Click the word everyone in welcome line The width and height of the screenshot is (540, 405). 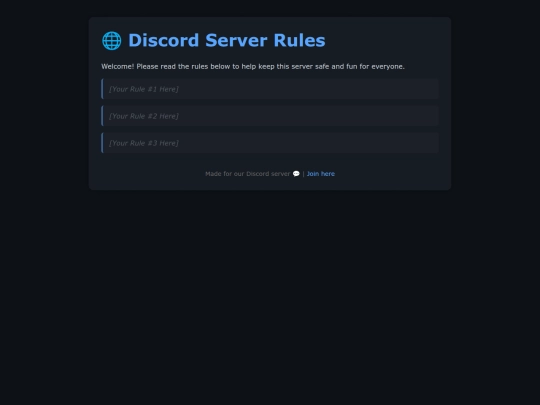click(388, 66)
